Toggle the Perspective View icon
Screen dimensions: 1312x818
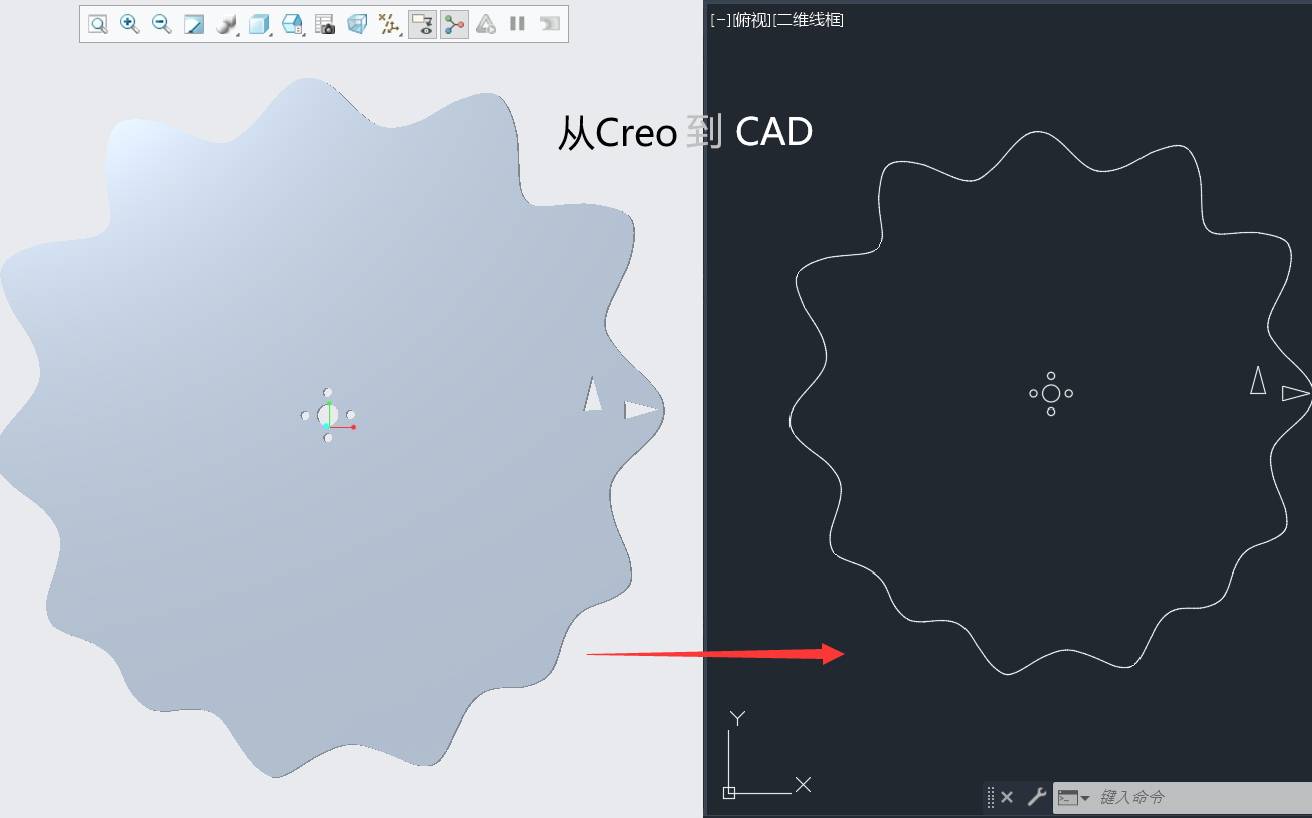[x=357, y=24]
